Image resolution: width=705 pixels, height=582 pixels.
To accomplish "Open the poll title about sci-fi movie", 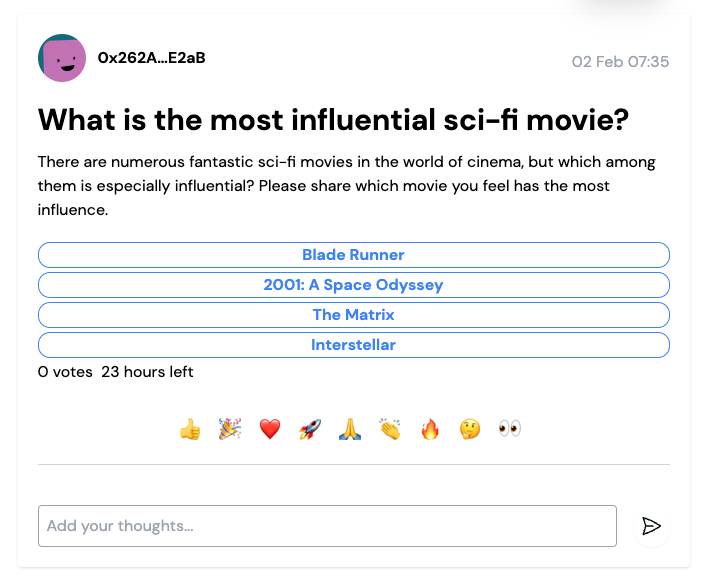I will tap(333, 120).
